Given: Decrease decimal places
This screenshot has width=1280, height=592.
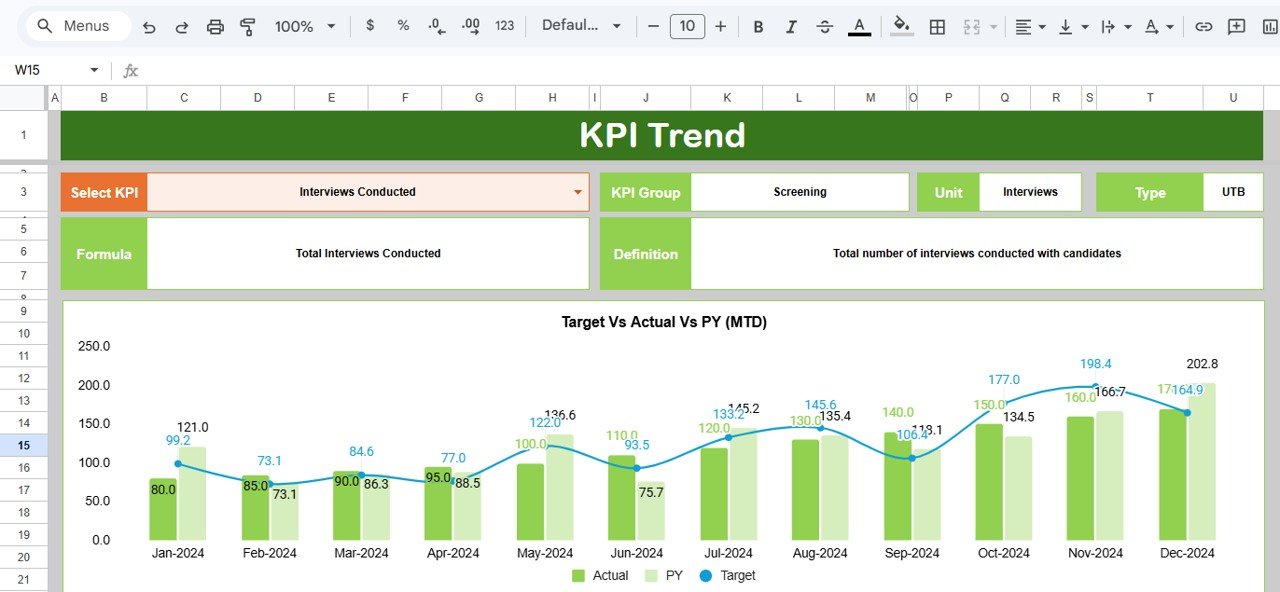Looking at the screenshot, I should (x=435, y=26).
